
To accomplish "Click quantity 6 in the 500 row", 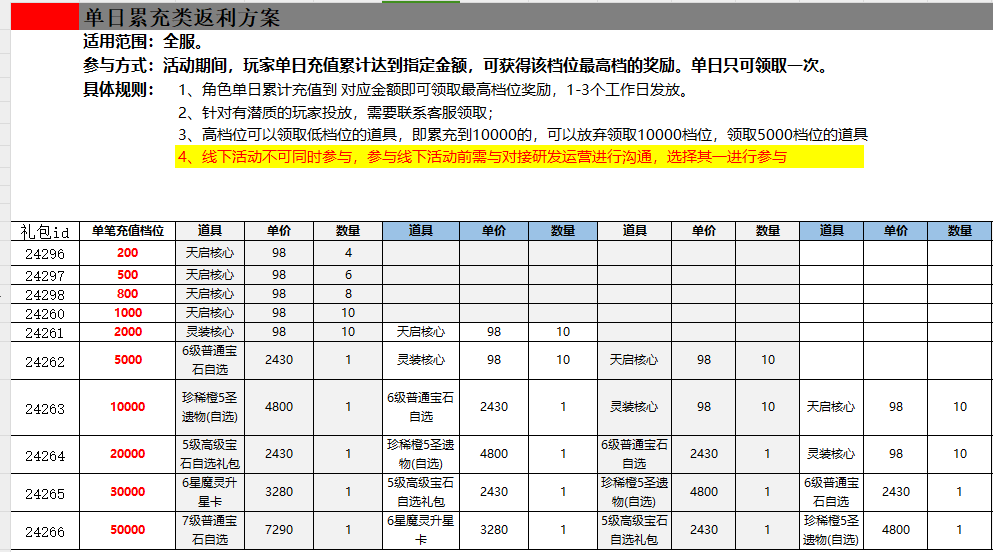I will click(x=348, y=275).
